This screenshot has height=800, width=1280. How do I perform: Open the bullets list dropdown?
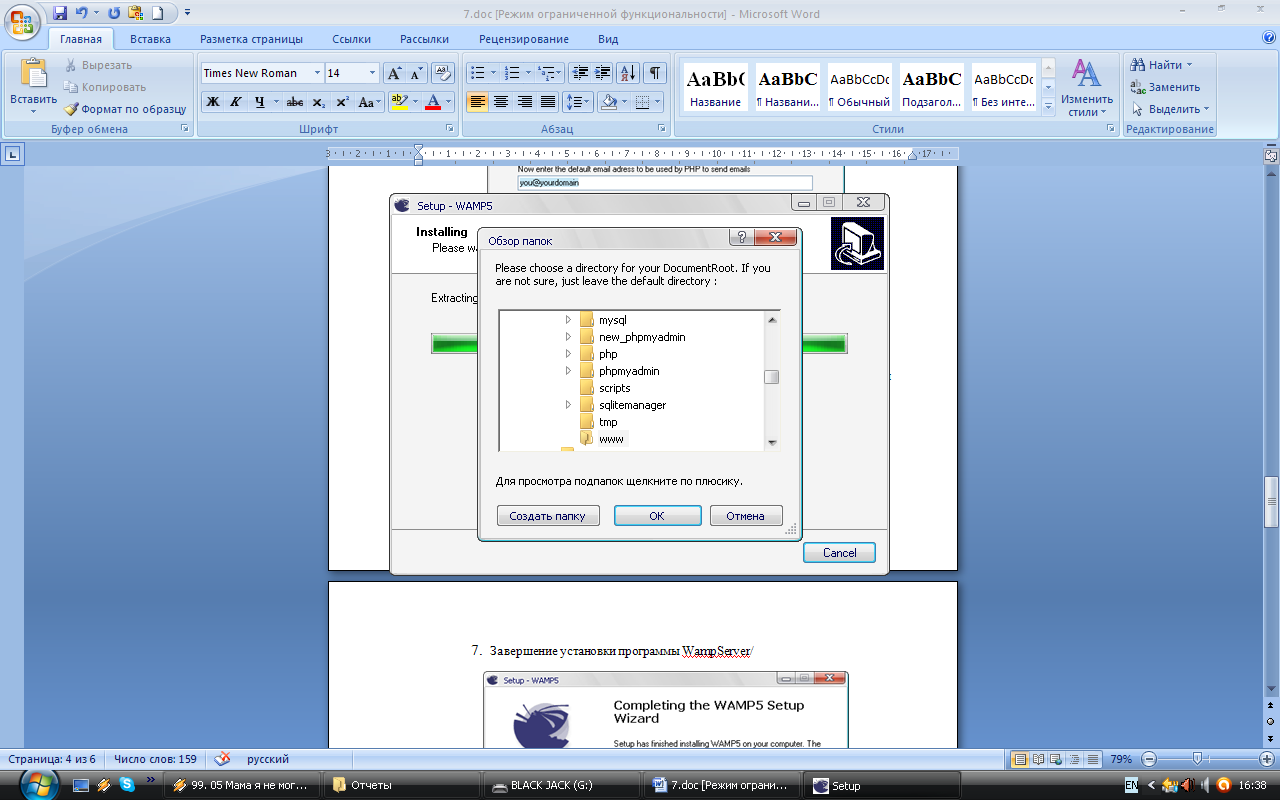coord(493,73)
